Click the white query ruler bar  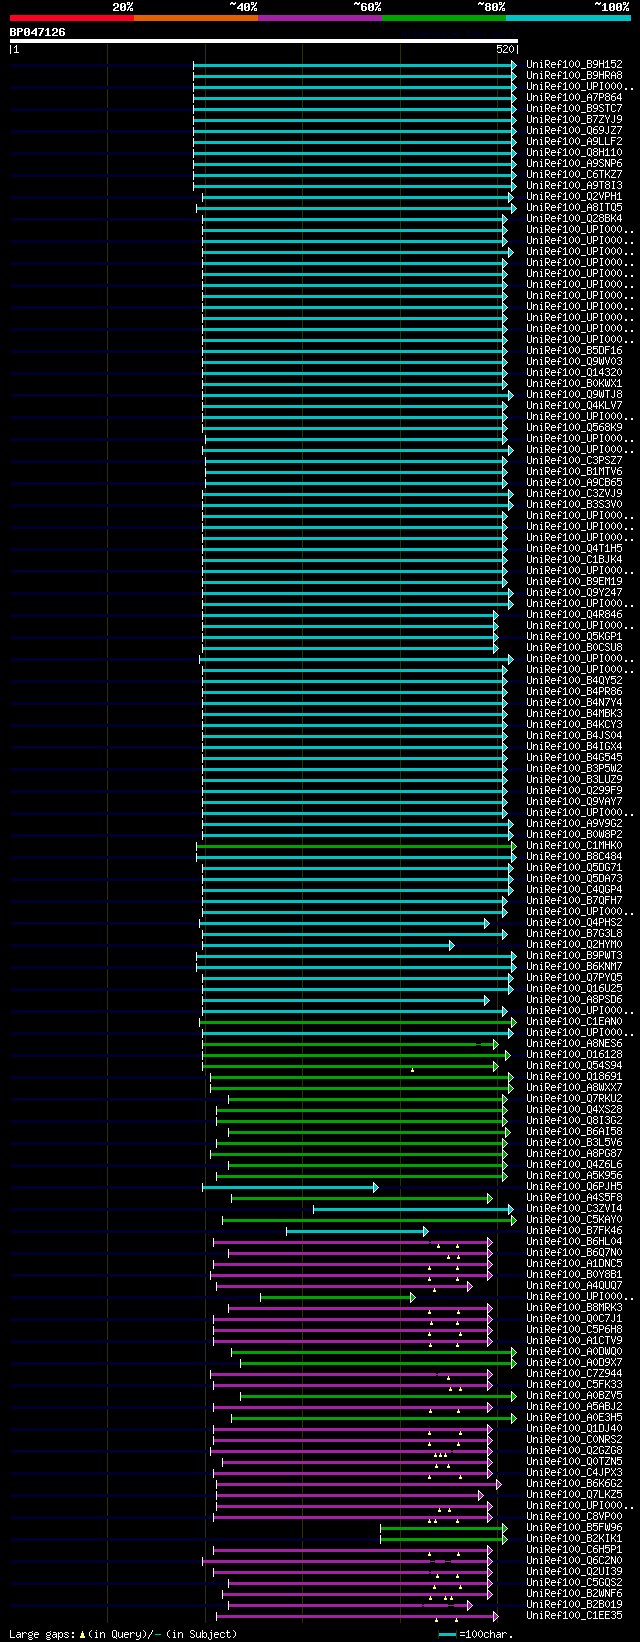264,41
